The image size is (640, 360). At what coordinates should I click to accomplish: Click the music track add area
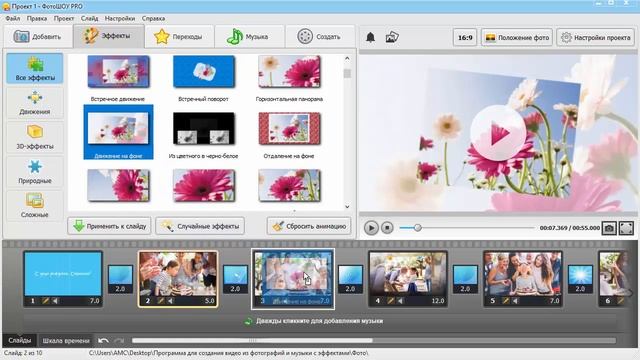pyautogui.click(x=320, y=321)
